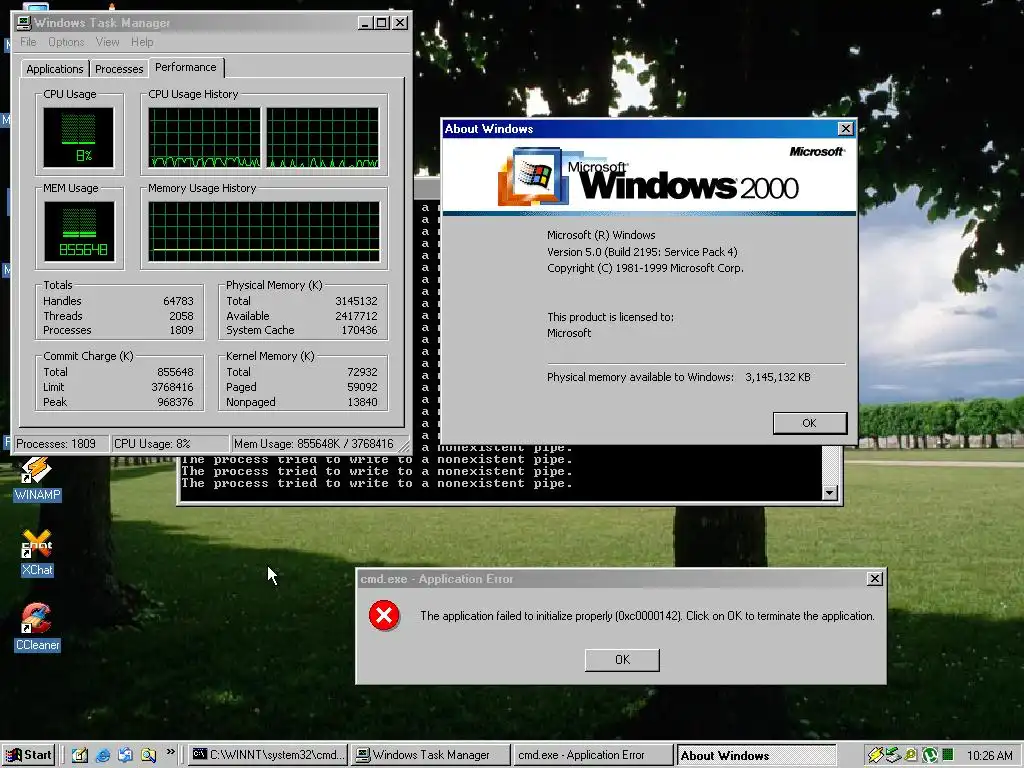Click the right CPU Usage History graph
The height and width of the screenshot is (768, 1024).
point(323,137)
